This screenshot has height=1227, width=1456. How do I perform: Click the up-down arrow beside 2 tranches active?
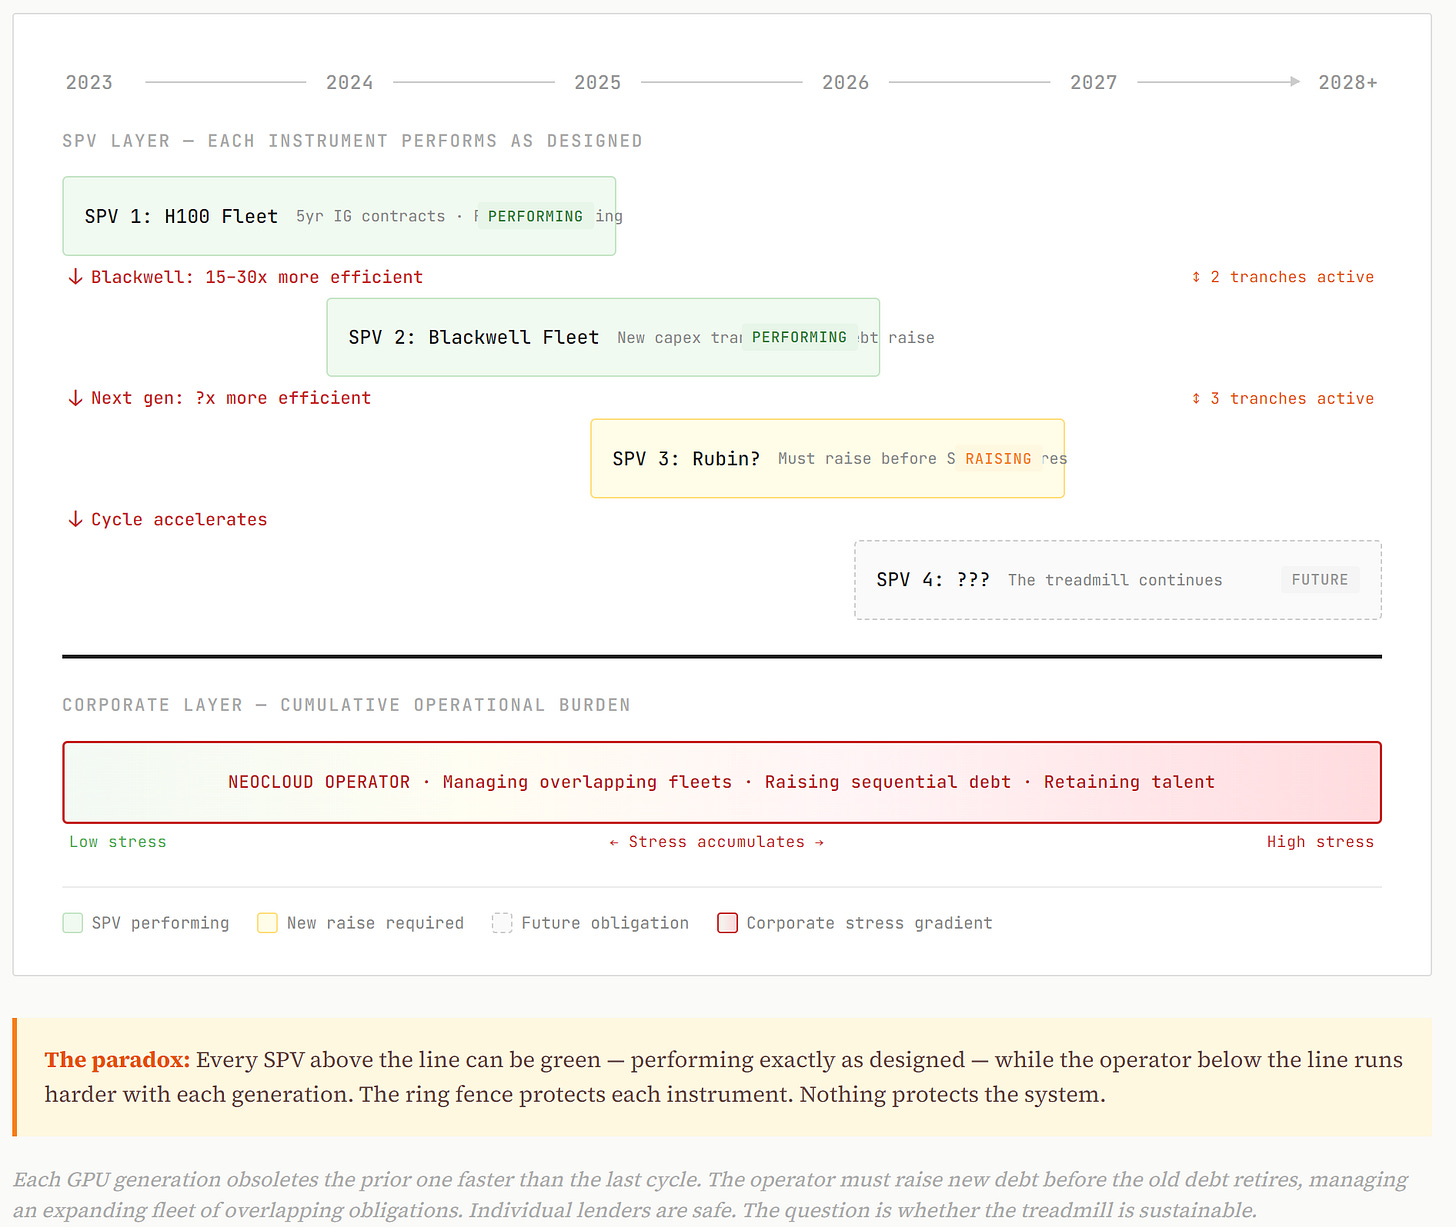click(1196, 277)
